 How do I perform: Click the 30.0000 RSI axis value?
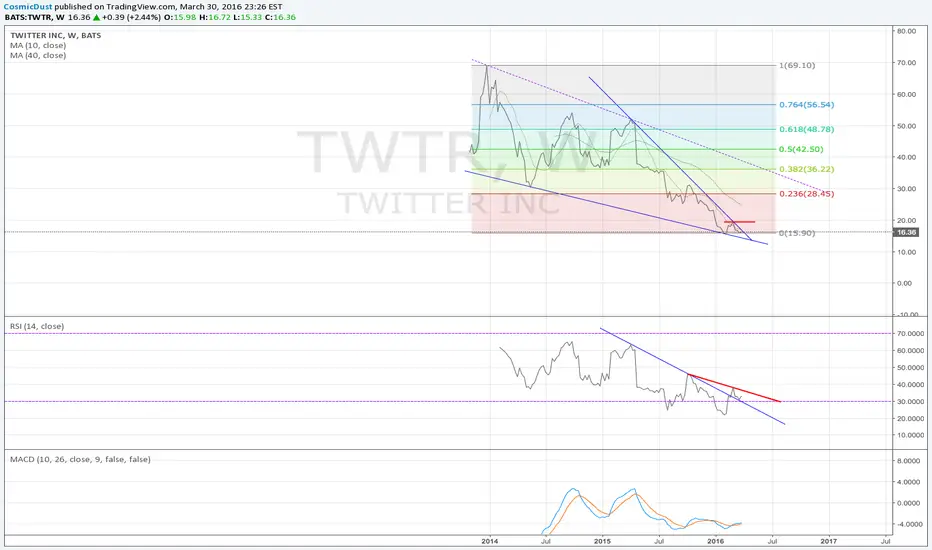click(910, 401)
